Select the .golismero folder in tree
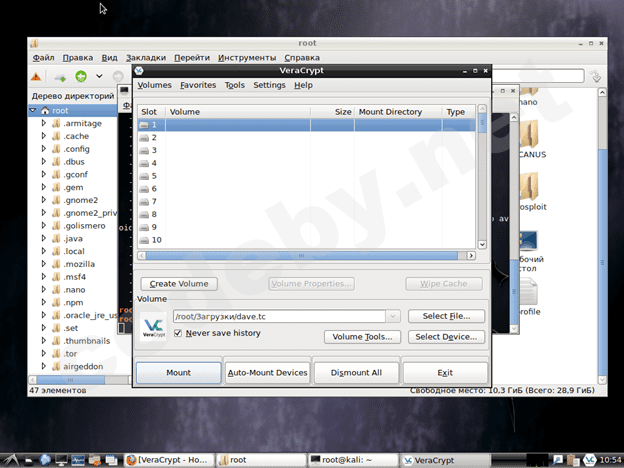Viewport: 624px width, 468px height. tap(84, 226)
